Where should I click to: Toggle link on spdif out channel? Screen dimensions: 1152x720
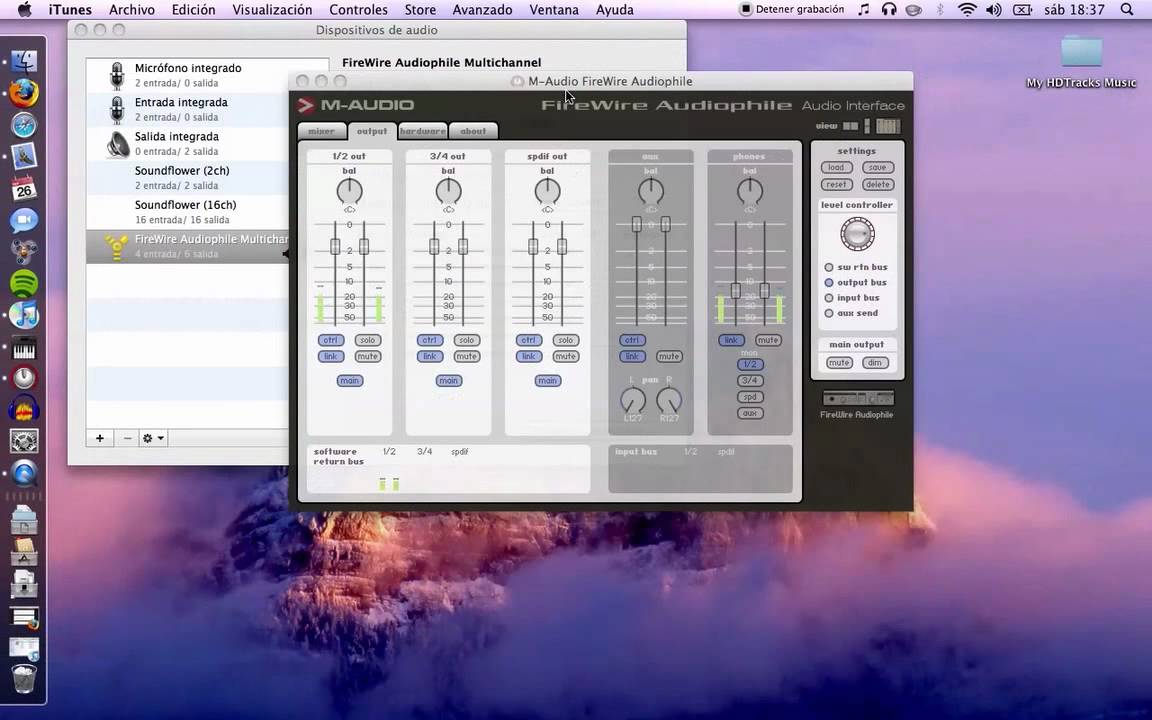pyautogui.click(x=529, y=356)
